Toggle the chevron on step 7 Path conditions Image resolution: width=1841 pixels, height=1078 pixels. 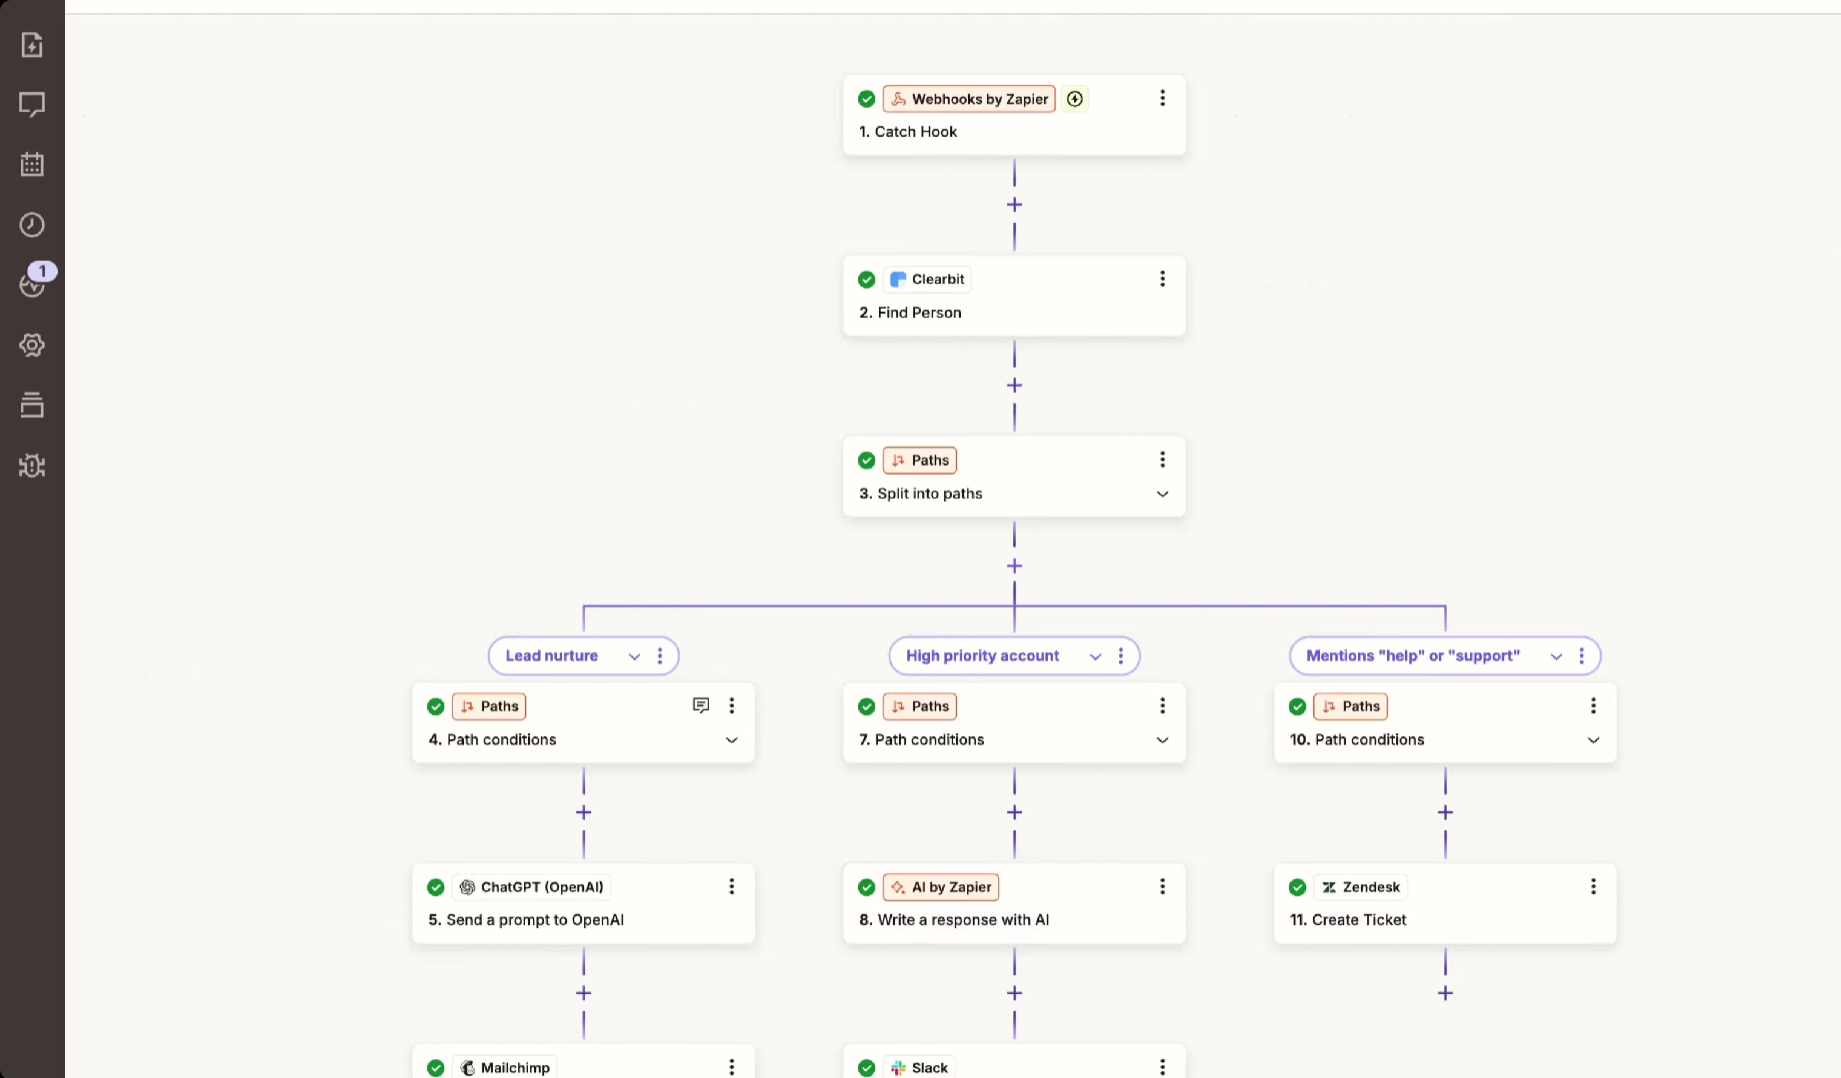(1162, 740)
